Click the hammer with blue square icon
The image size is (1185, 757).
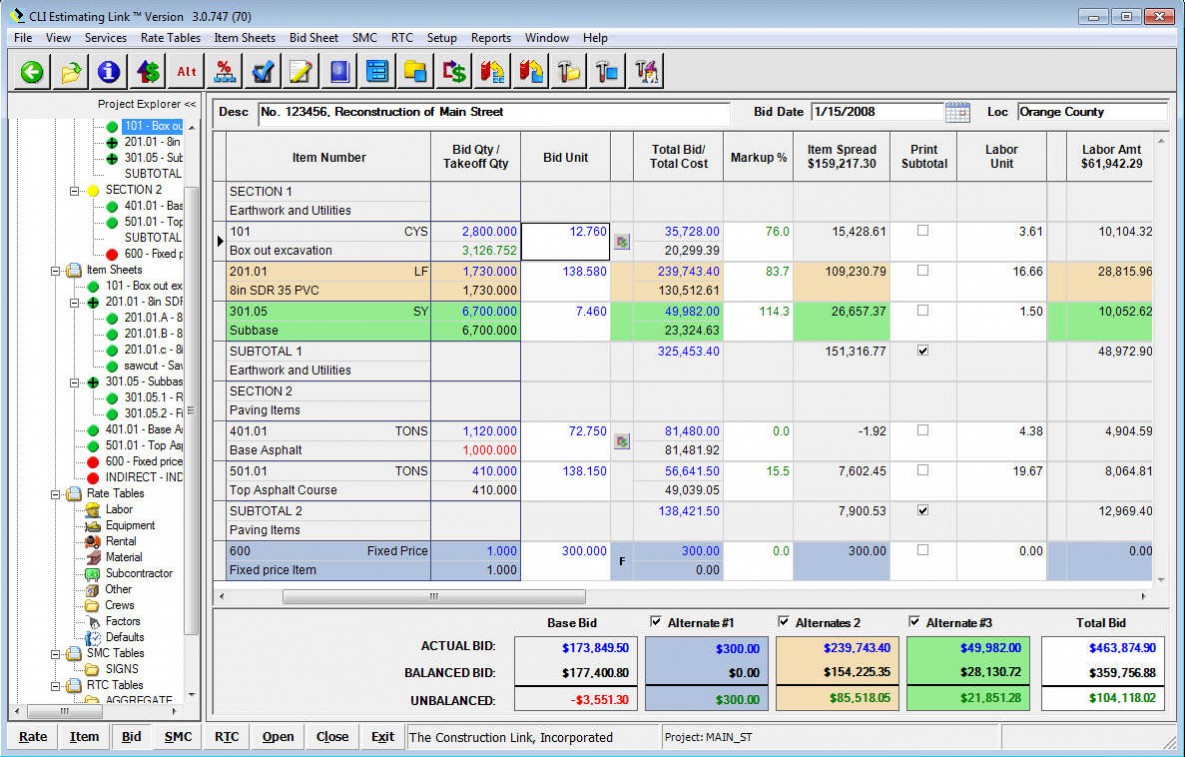607,72
